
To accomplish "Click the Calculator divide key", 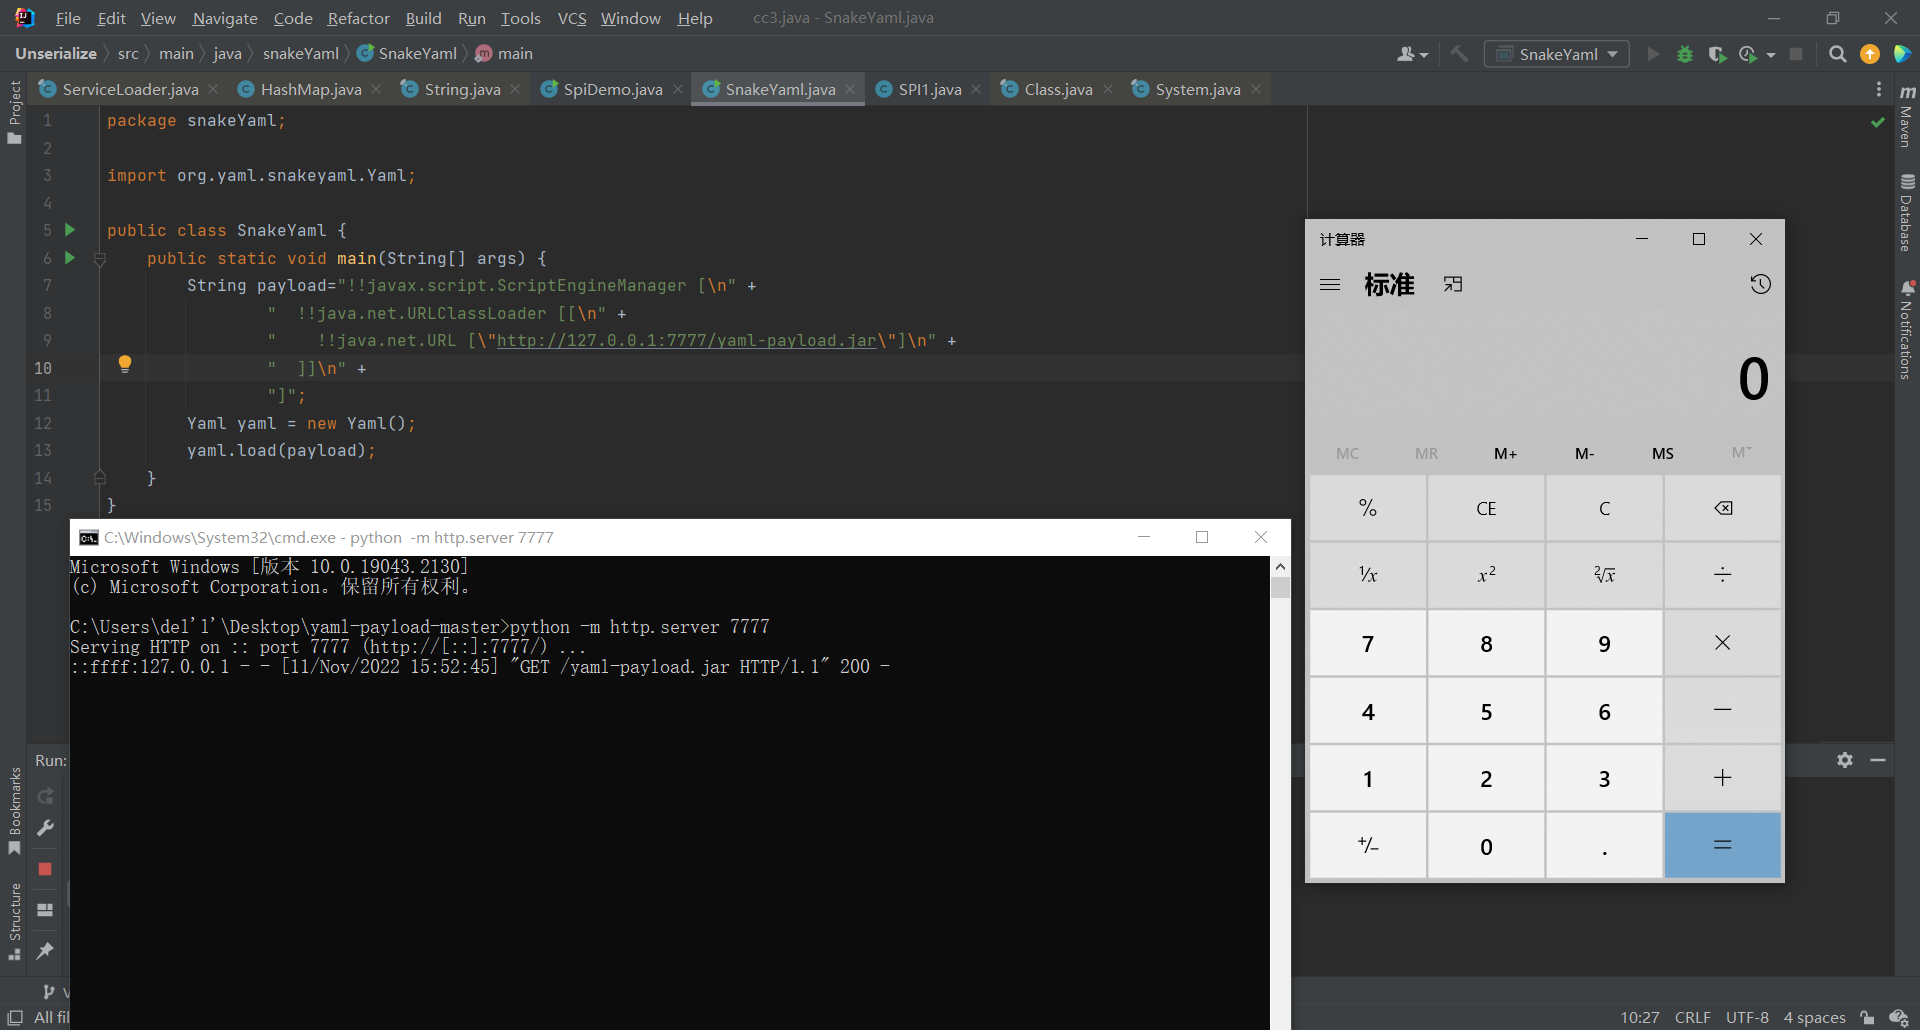I will click(x=1723, y=575).
